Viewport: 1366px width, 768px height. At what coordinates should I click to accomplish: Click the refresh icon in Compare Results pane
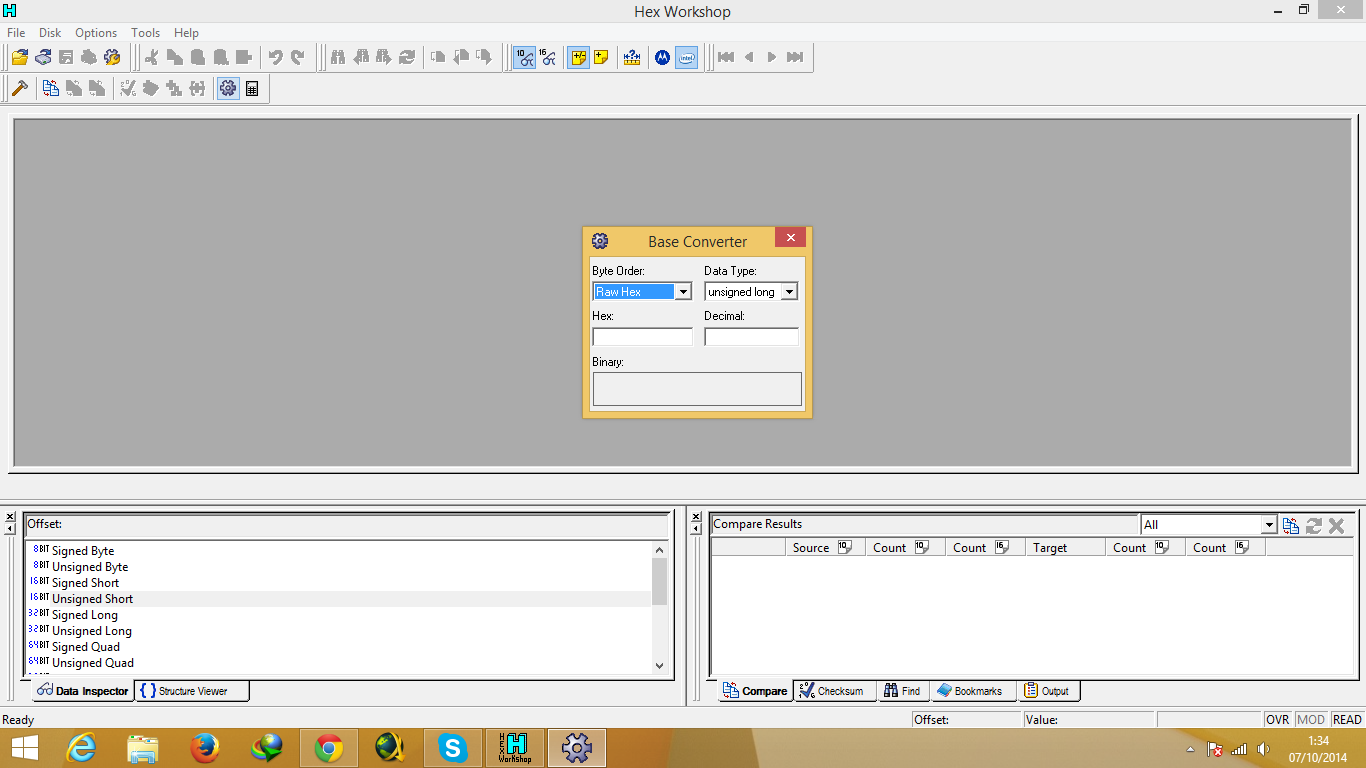click(1314, 525)
